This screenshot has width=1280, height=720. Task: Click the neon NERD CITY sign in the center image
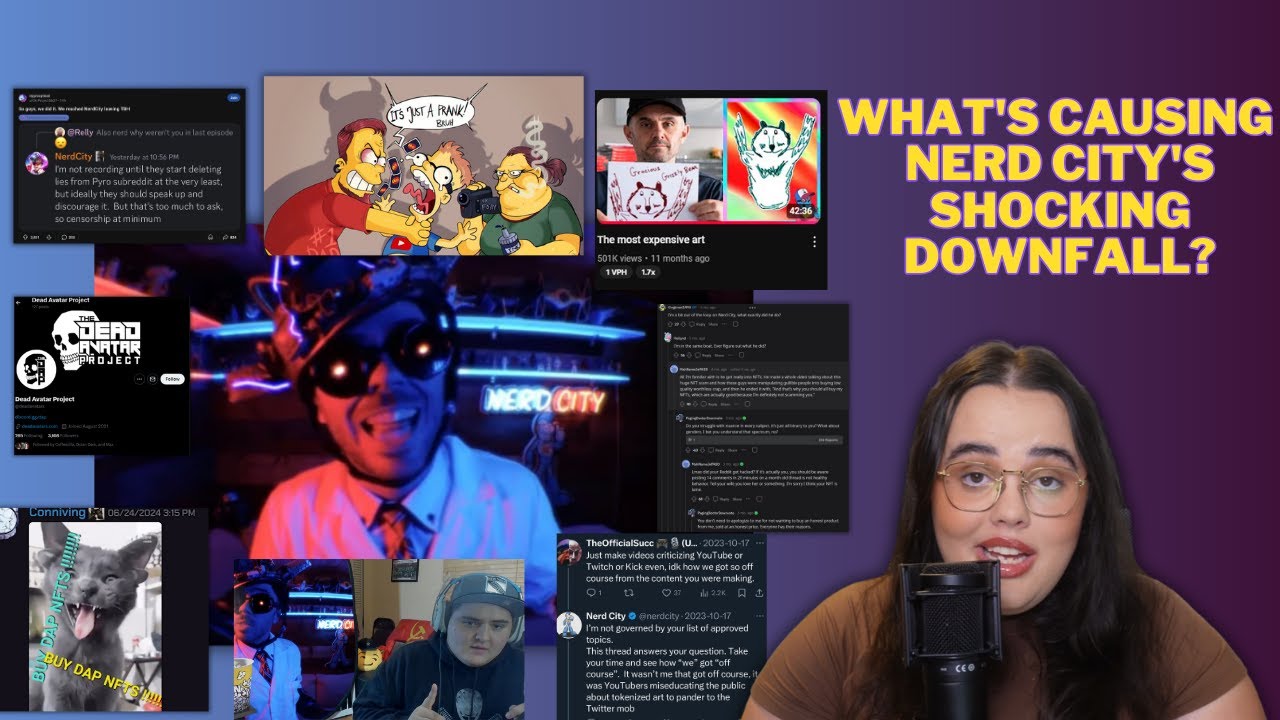(545, 400)
